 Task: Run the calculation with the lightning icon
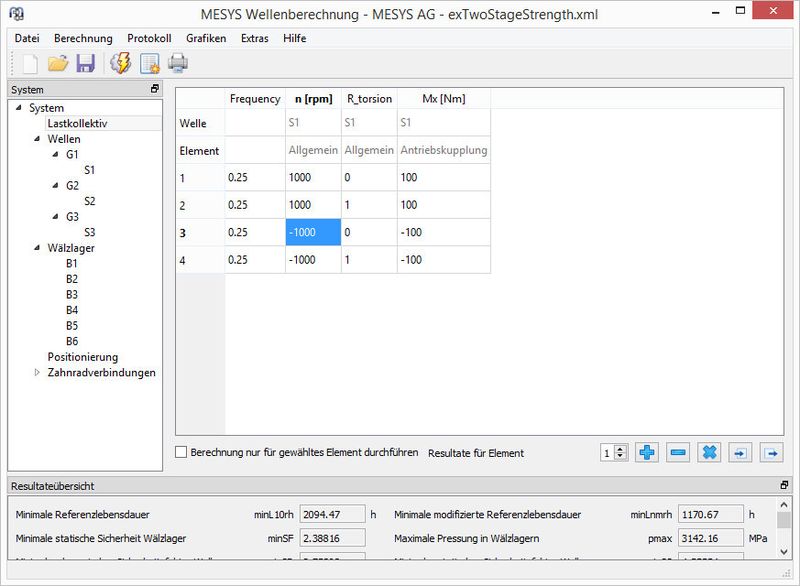coord(120,62)
